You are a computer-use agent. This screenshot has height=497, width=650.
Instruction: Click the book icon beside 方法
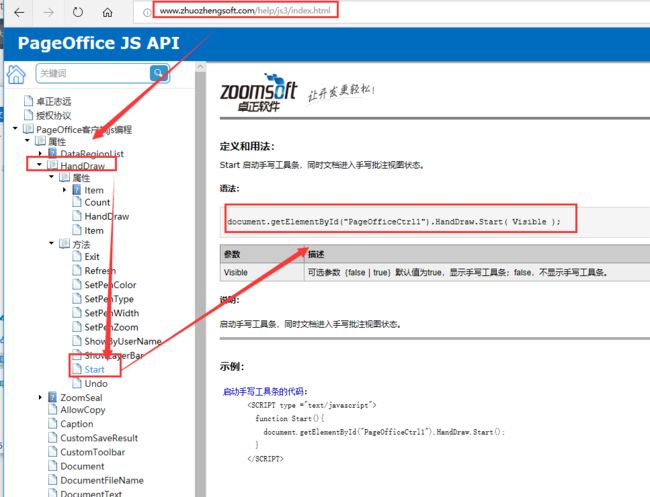(64, 244)
